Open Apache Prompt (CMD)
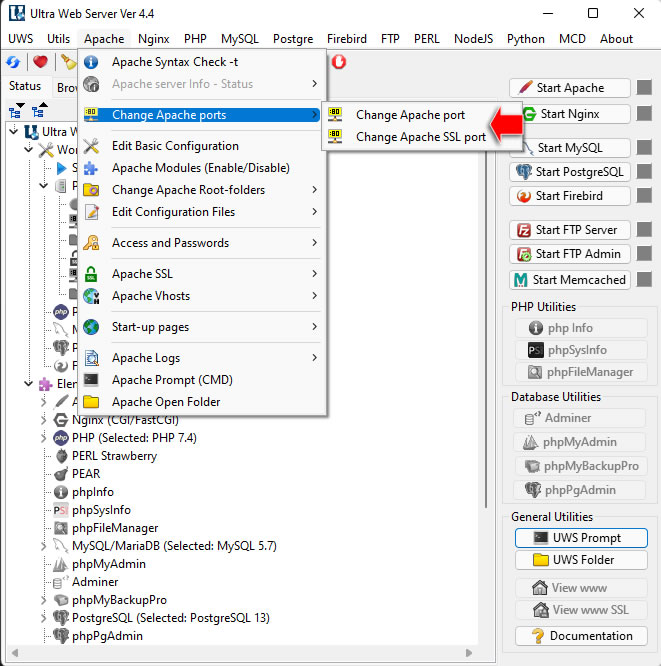The image size is (661, 666). [202, 380]
